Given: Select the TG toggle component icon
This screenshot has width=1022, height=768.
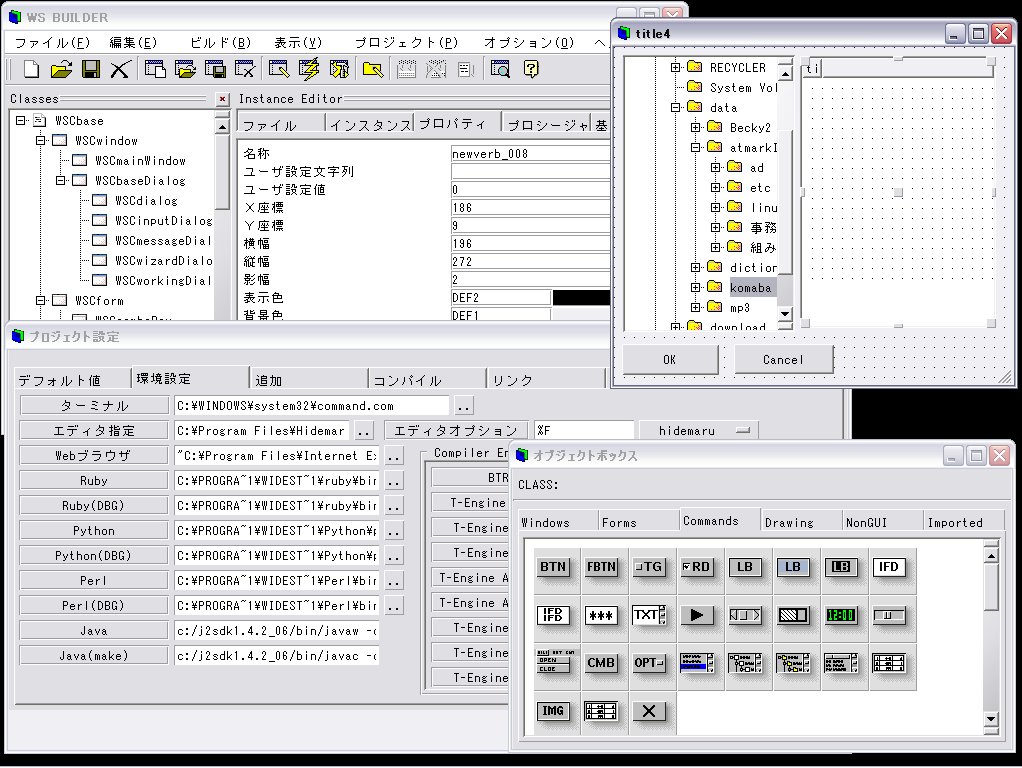Looking at the screenshot, I should 649,566.
